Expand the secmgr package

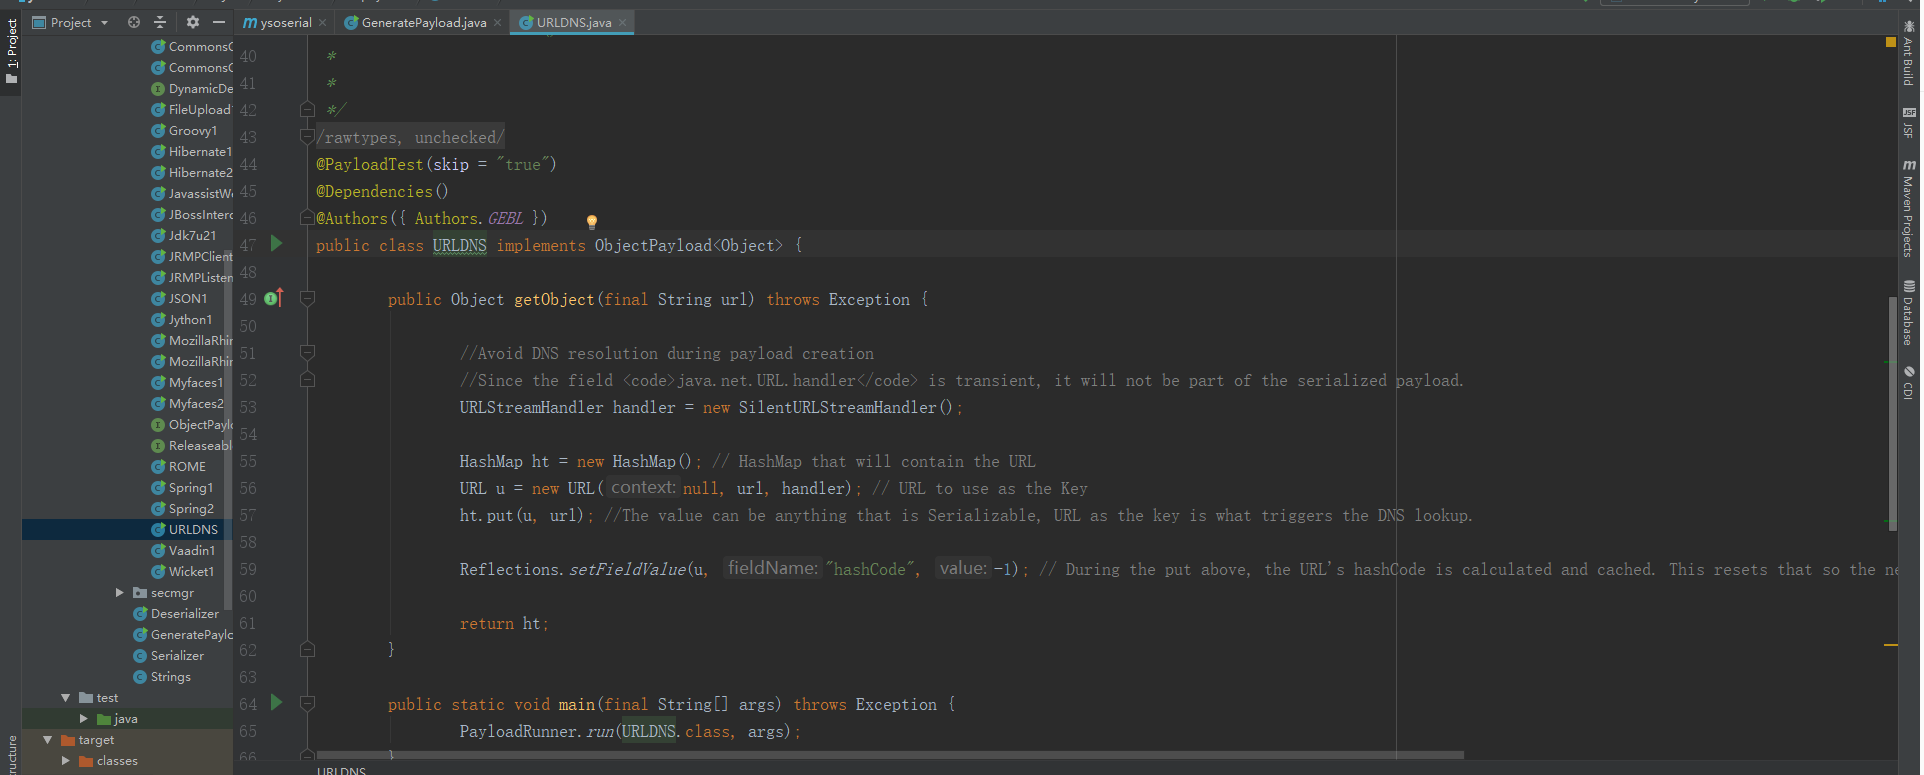point(120,592)
